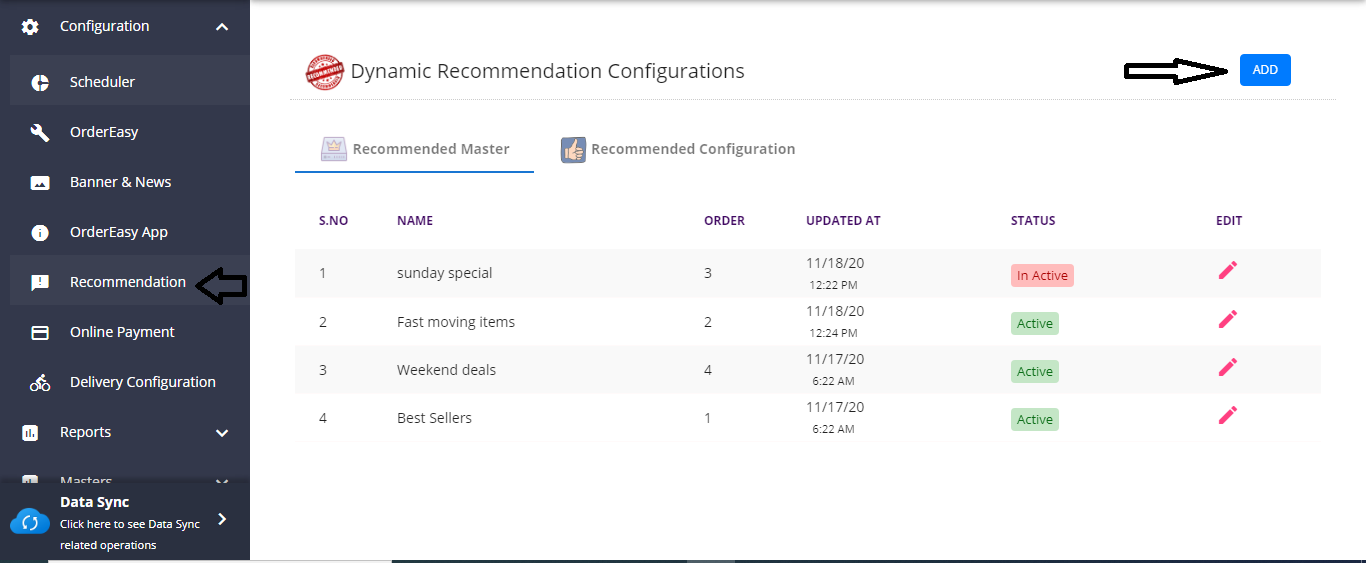The image size is (1366, 563).
Task: Go to Delivery Configuration
Action: point(142,382)
